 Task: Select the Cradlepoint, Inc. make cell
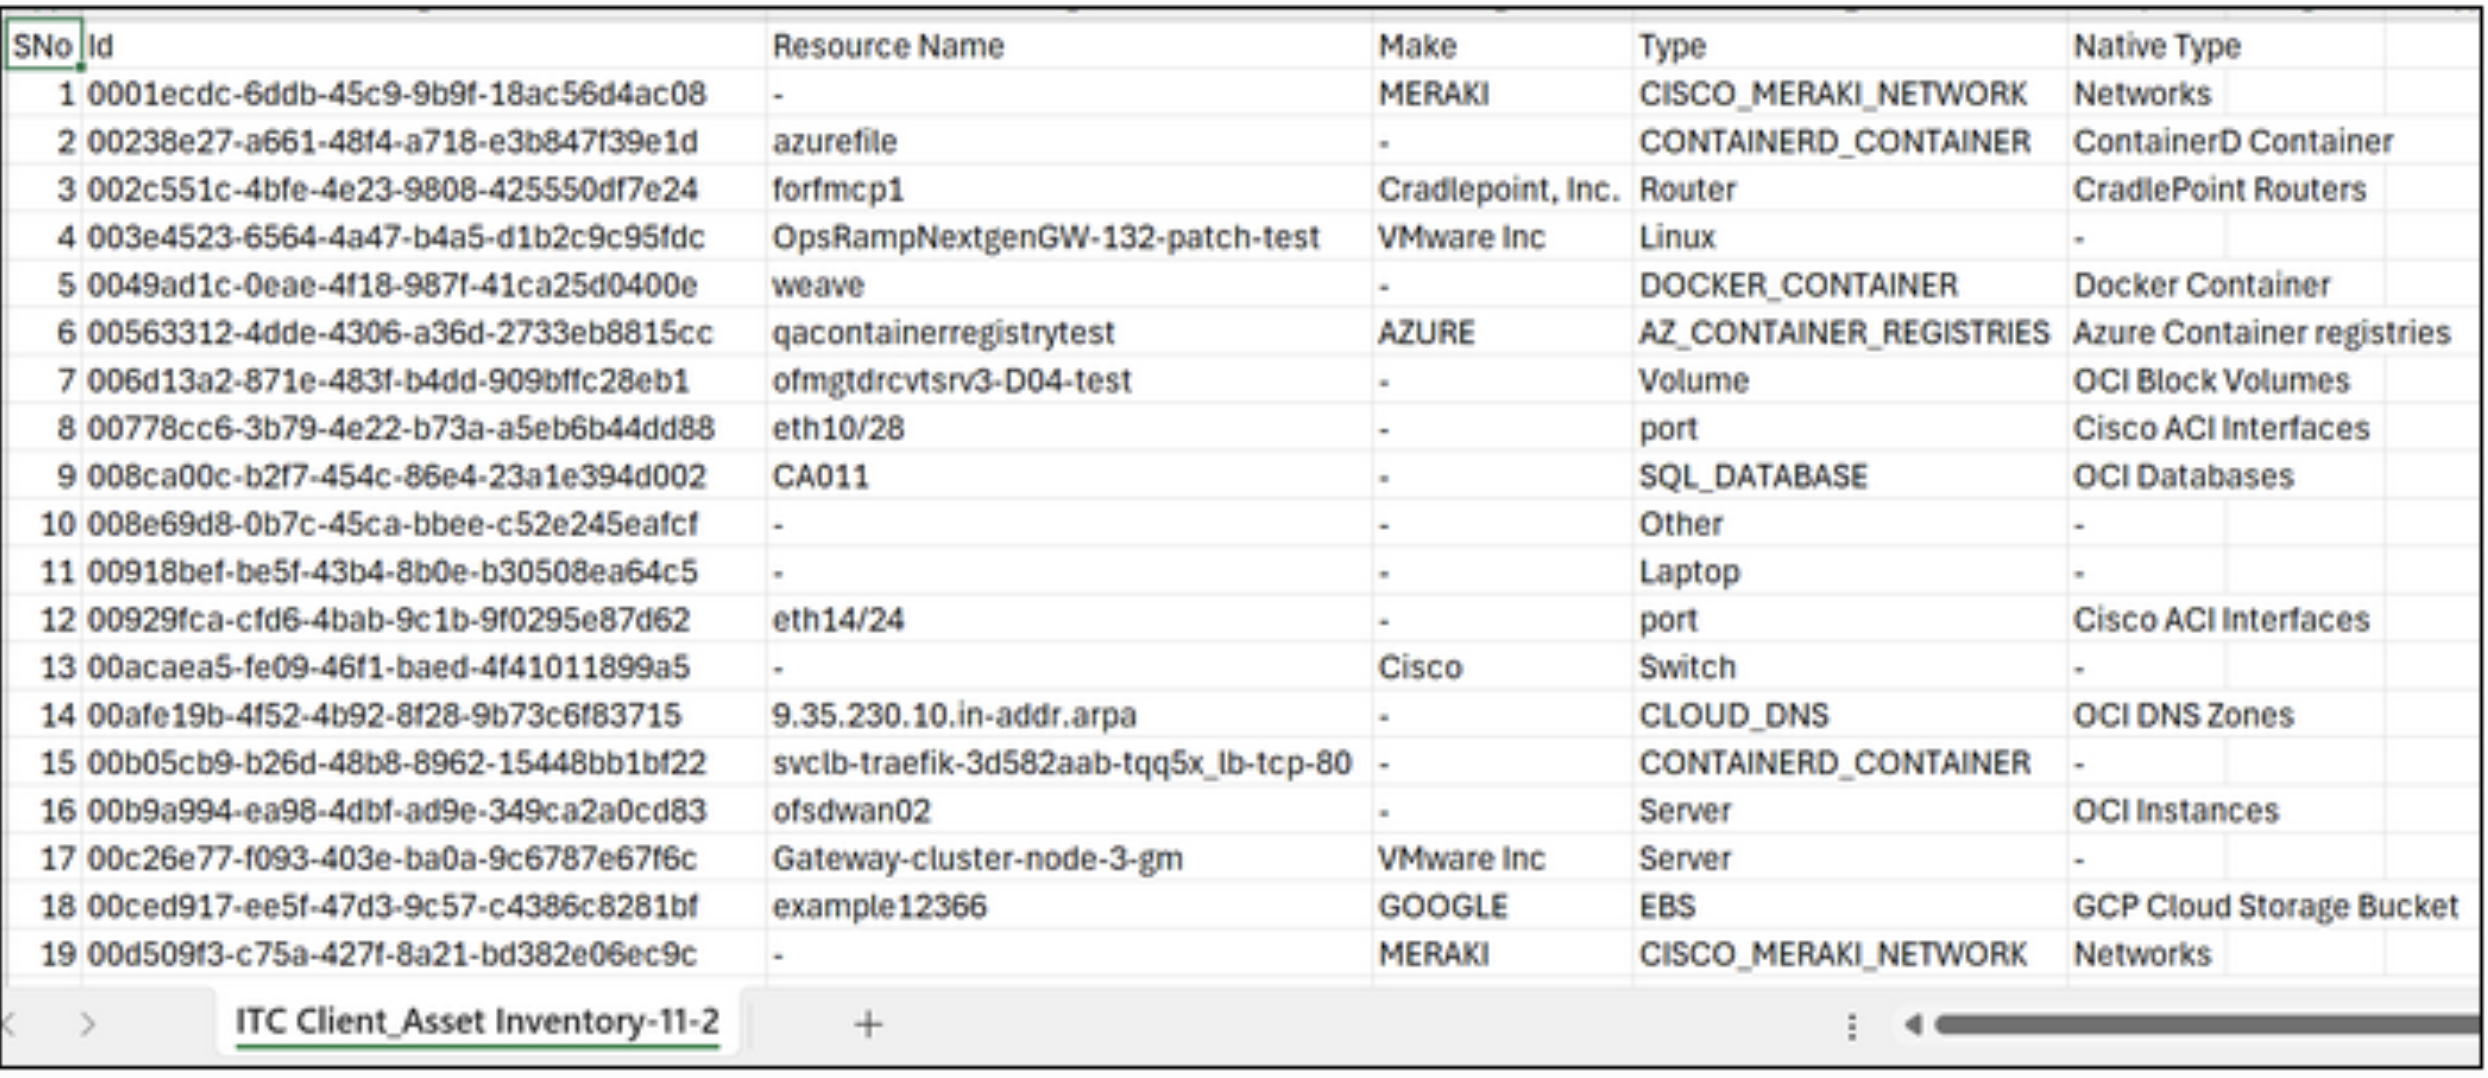pos(1497,190)
